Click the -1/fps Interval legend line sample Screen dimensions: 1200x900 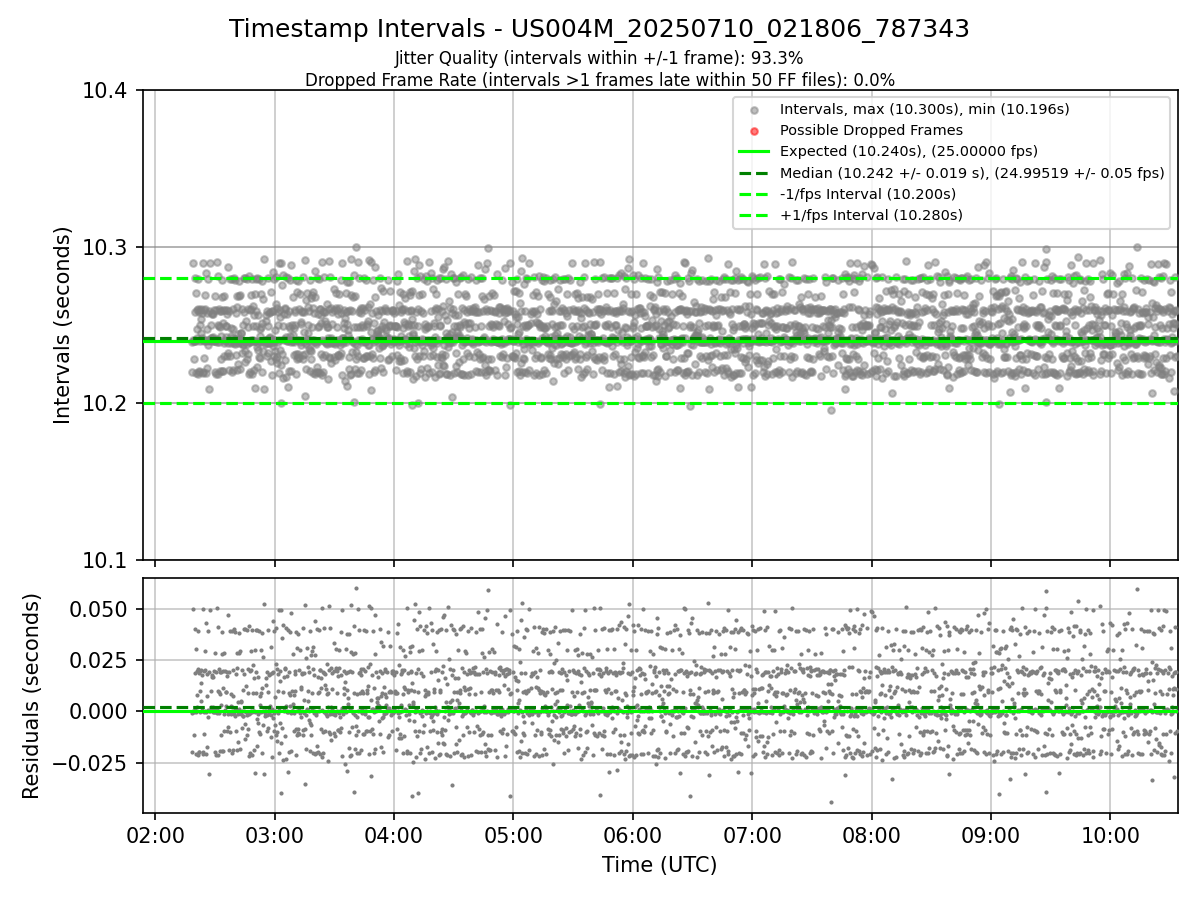[754, 194]
